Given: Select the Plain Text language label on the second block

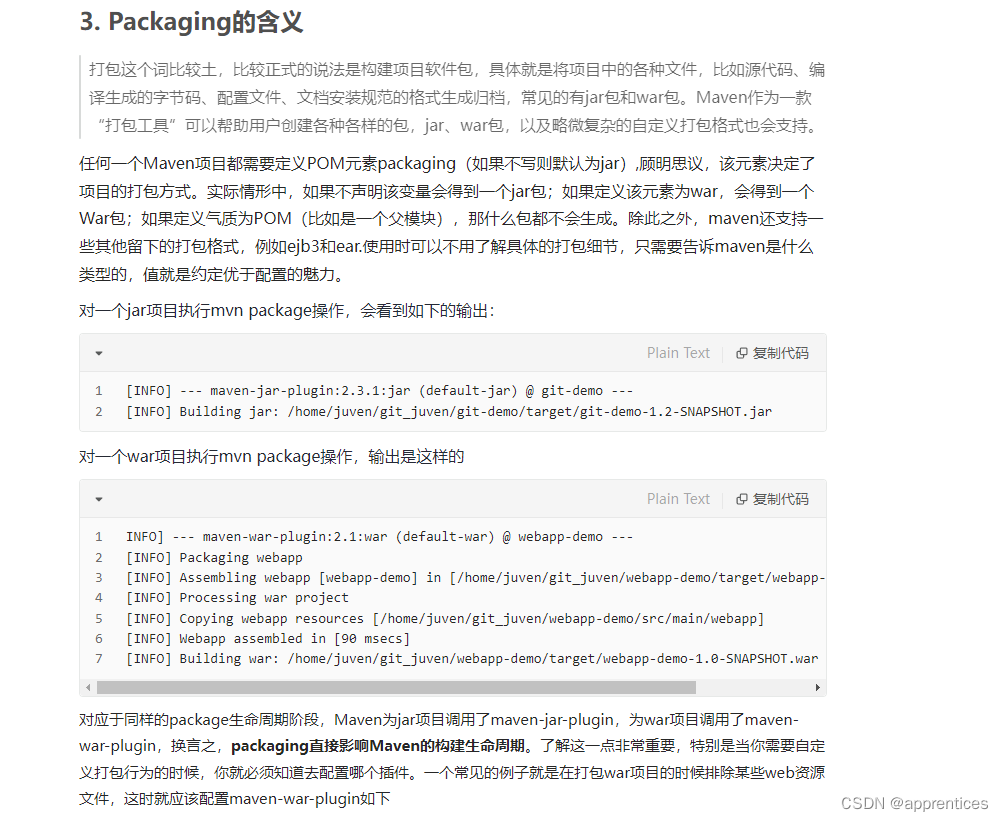Looking at the screenshot, I should pyautogui.click(x=678, y=498).
